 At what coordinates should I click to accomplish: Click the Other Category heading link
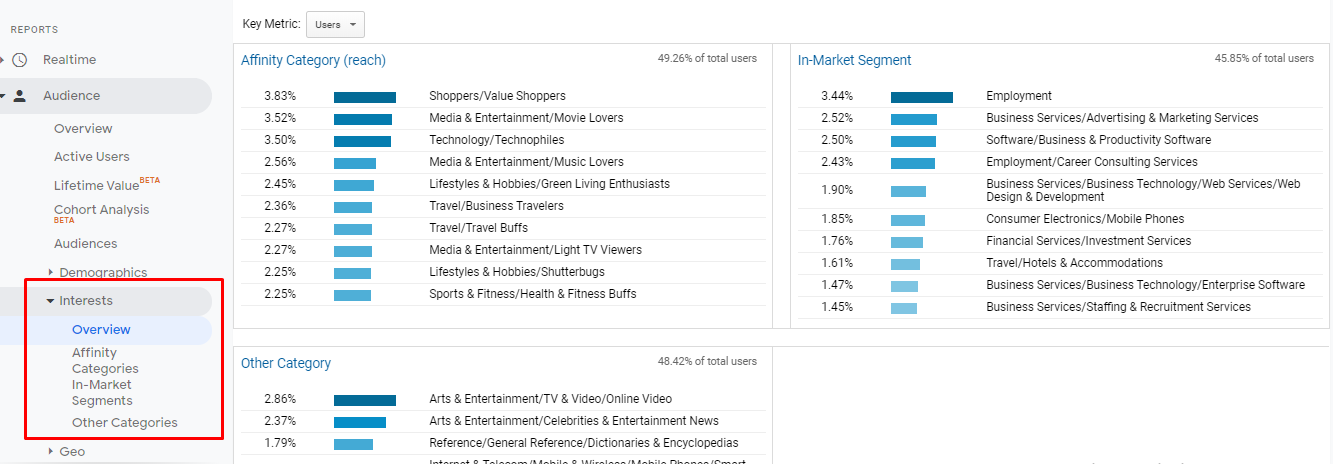point(286,363)
